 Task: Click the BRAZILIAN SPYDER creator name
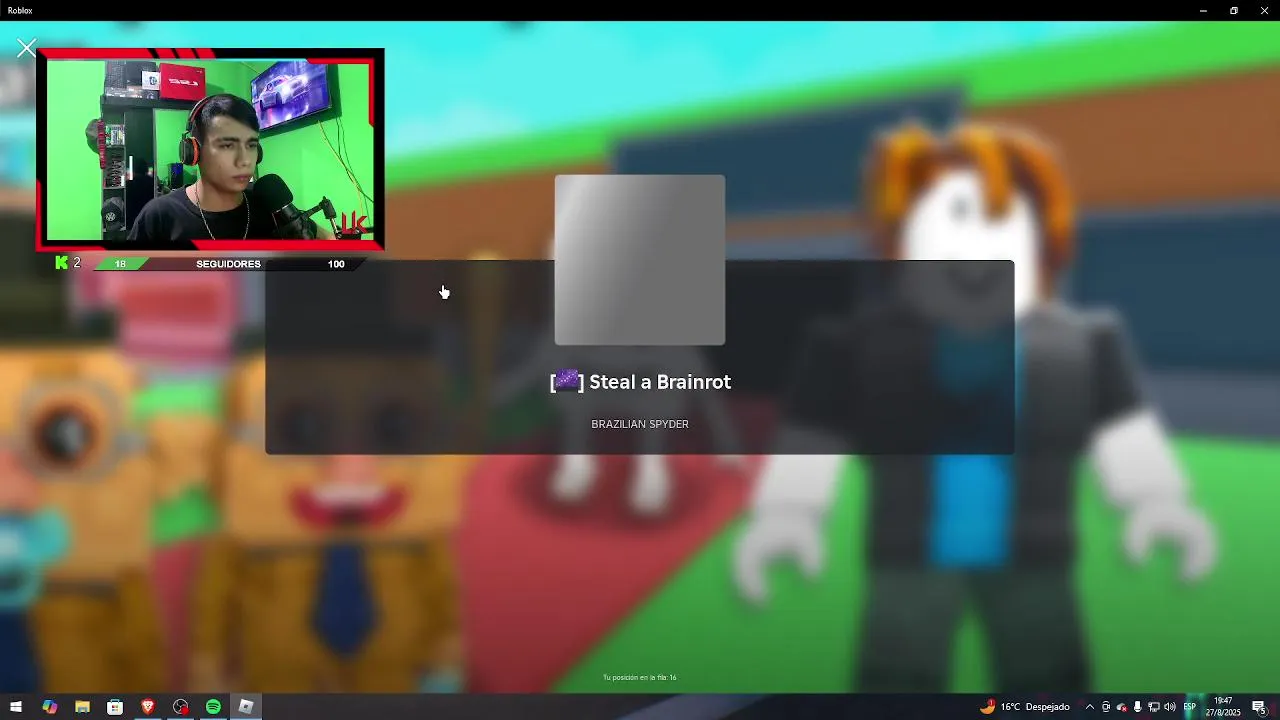[x=640, y=424]
